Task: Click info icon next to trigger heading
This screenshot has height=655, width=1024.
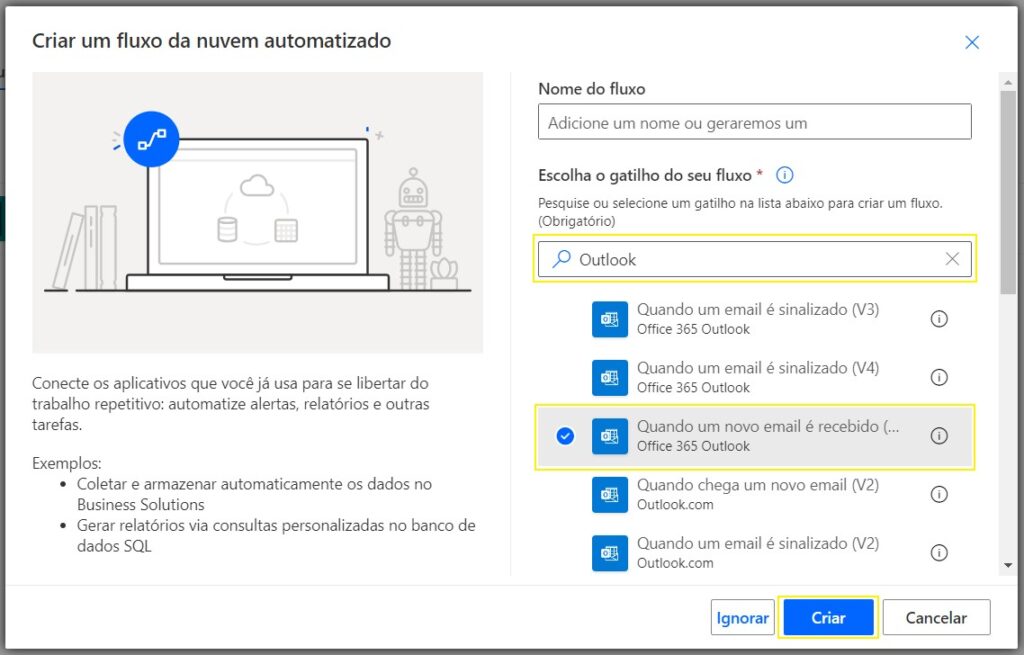Action: pyautogui.click(x=785, y=175)
